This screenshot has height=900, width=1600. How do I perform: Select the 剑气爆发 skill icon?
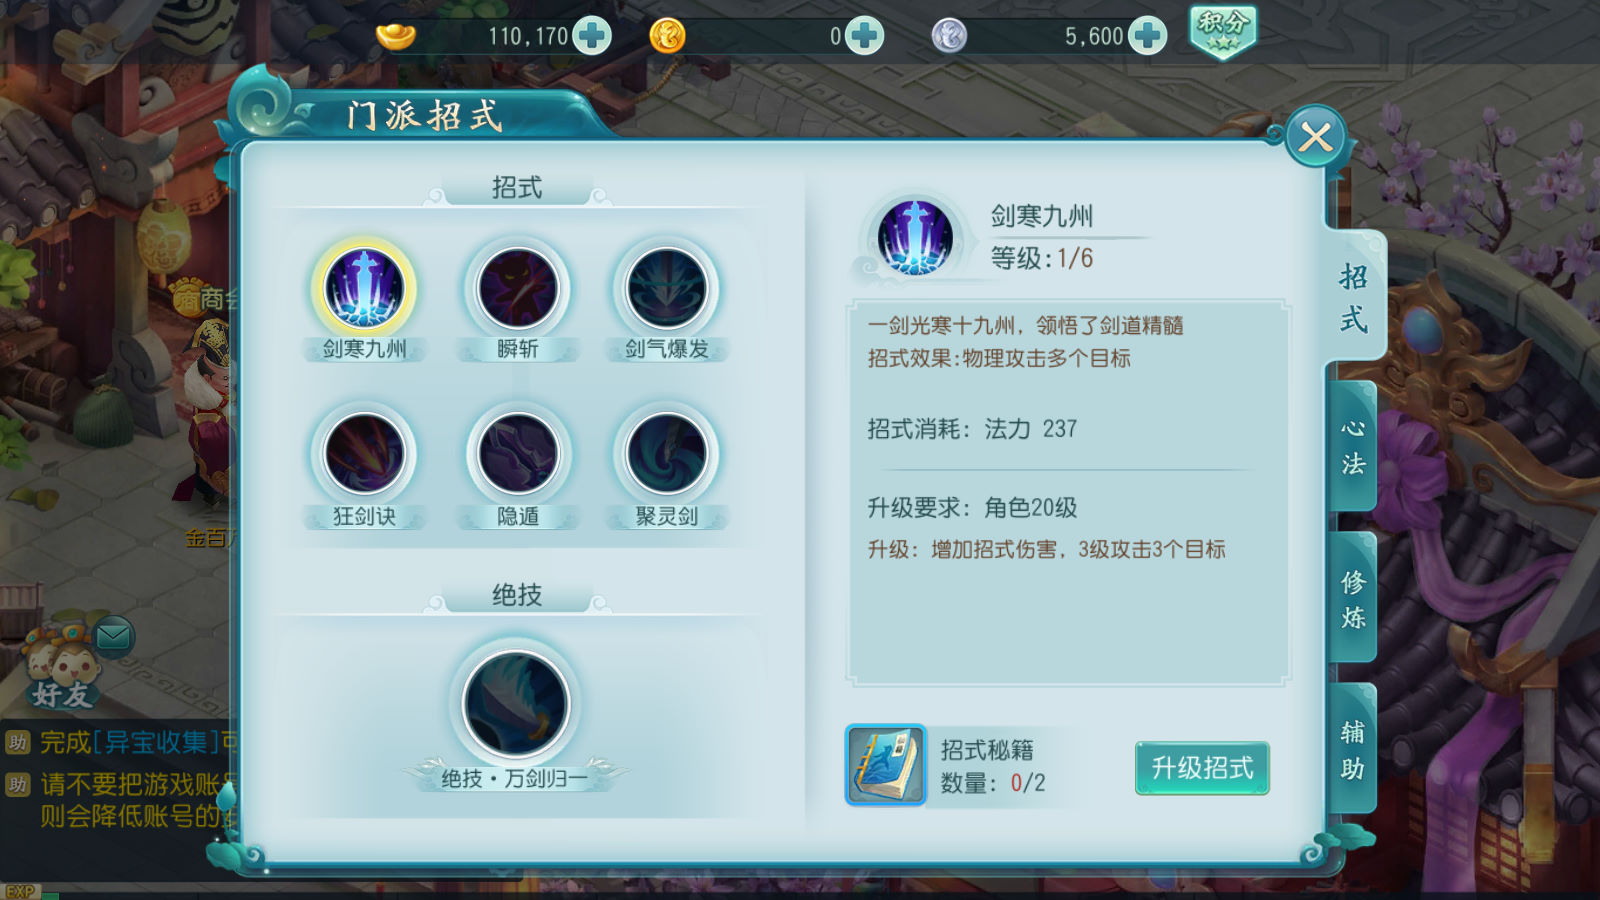(666, 289)
